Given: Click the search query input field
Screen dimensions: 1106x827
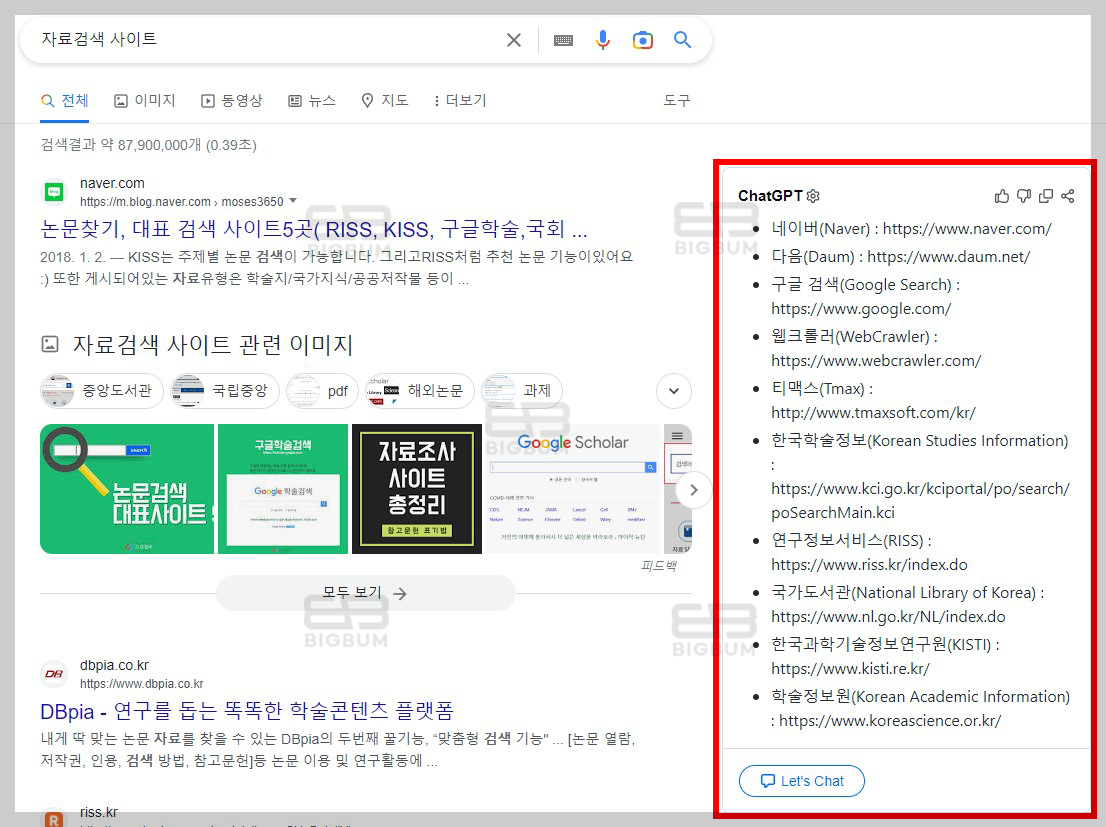Looking at the screenshot, I should [268, 40].
